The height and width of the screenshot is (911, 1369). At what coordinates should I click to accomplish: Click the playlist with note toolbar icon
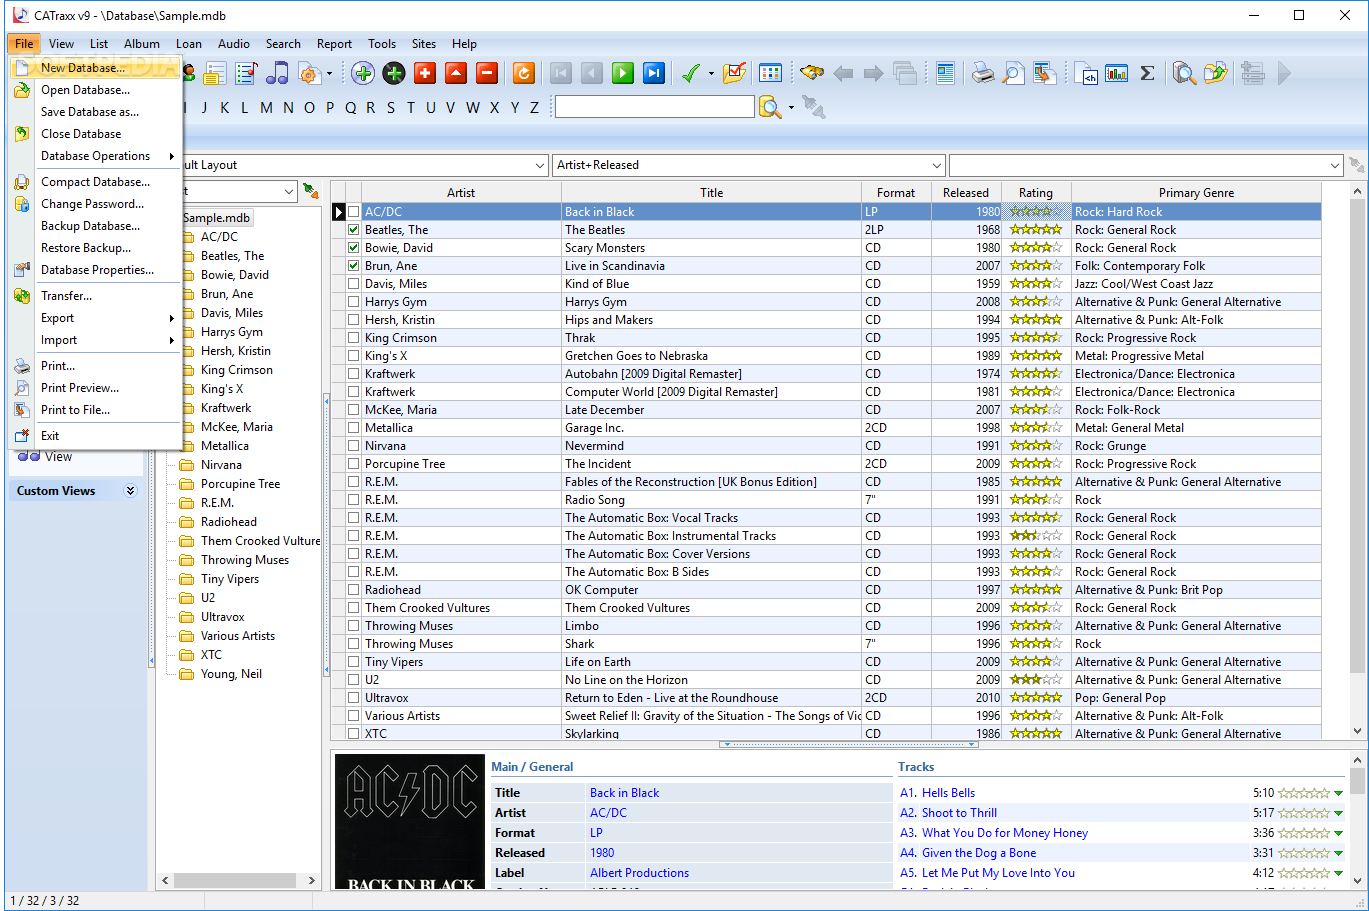(x=246, y=73)
